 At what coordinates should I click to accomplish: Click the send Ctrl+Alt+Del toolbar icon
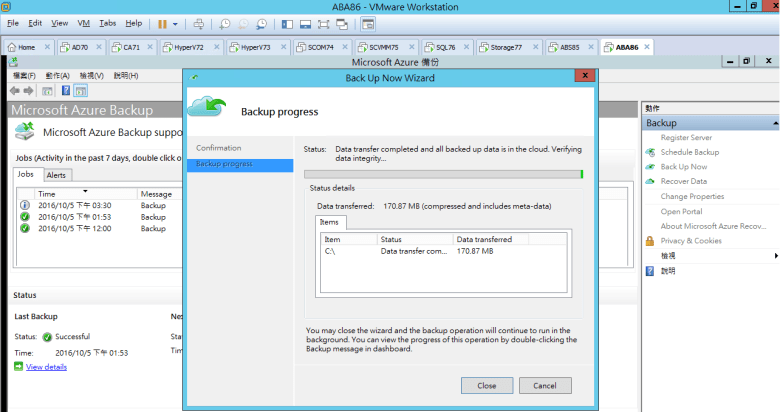tap(198, 23)
